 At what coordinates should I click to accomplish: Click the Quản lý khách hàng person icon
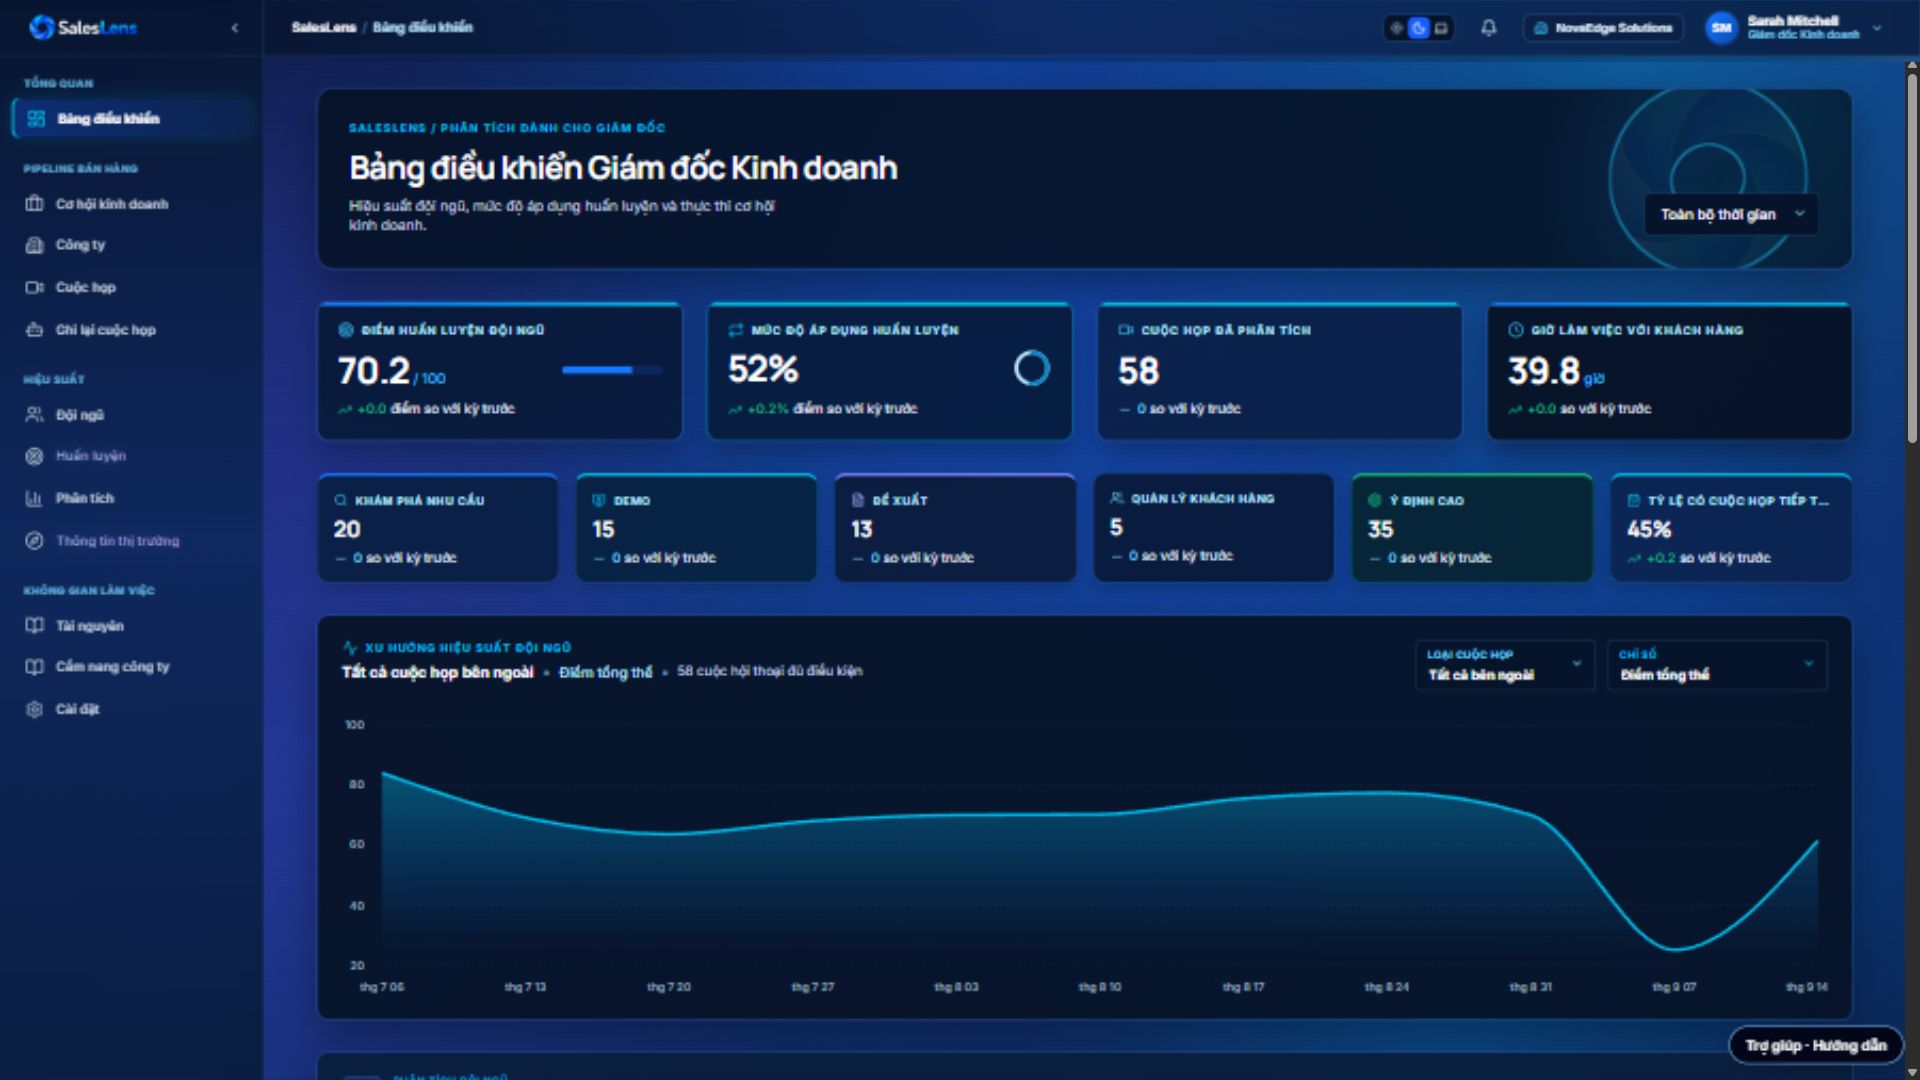1117,498
